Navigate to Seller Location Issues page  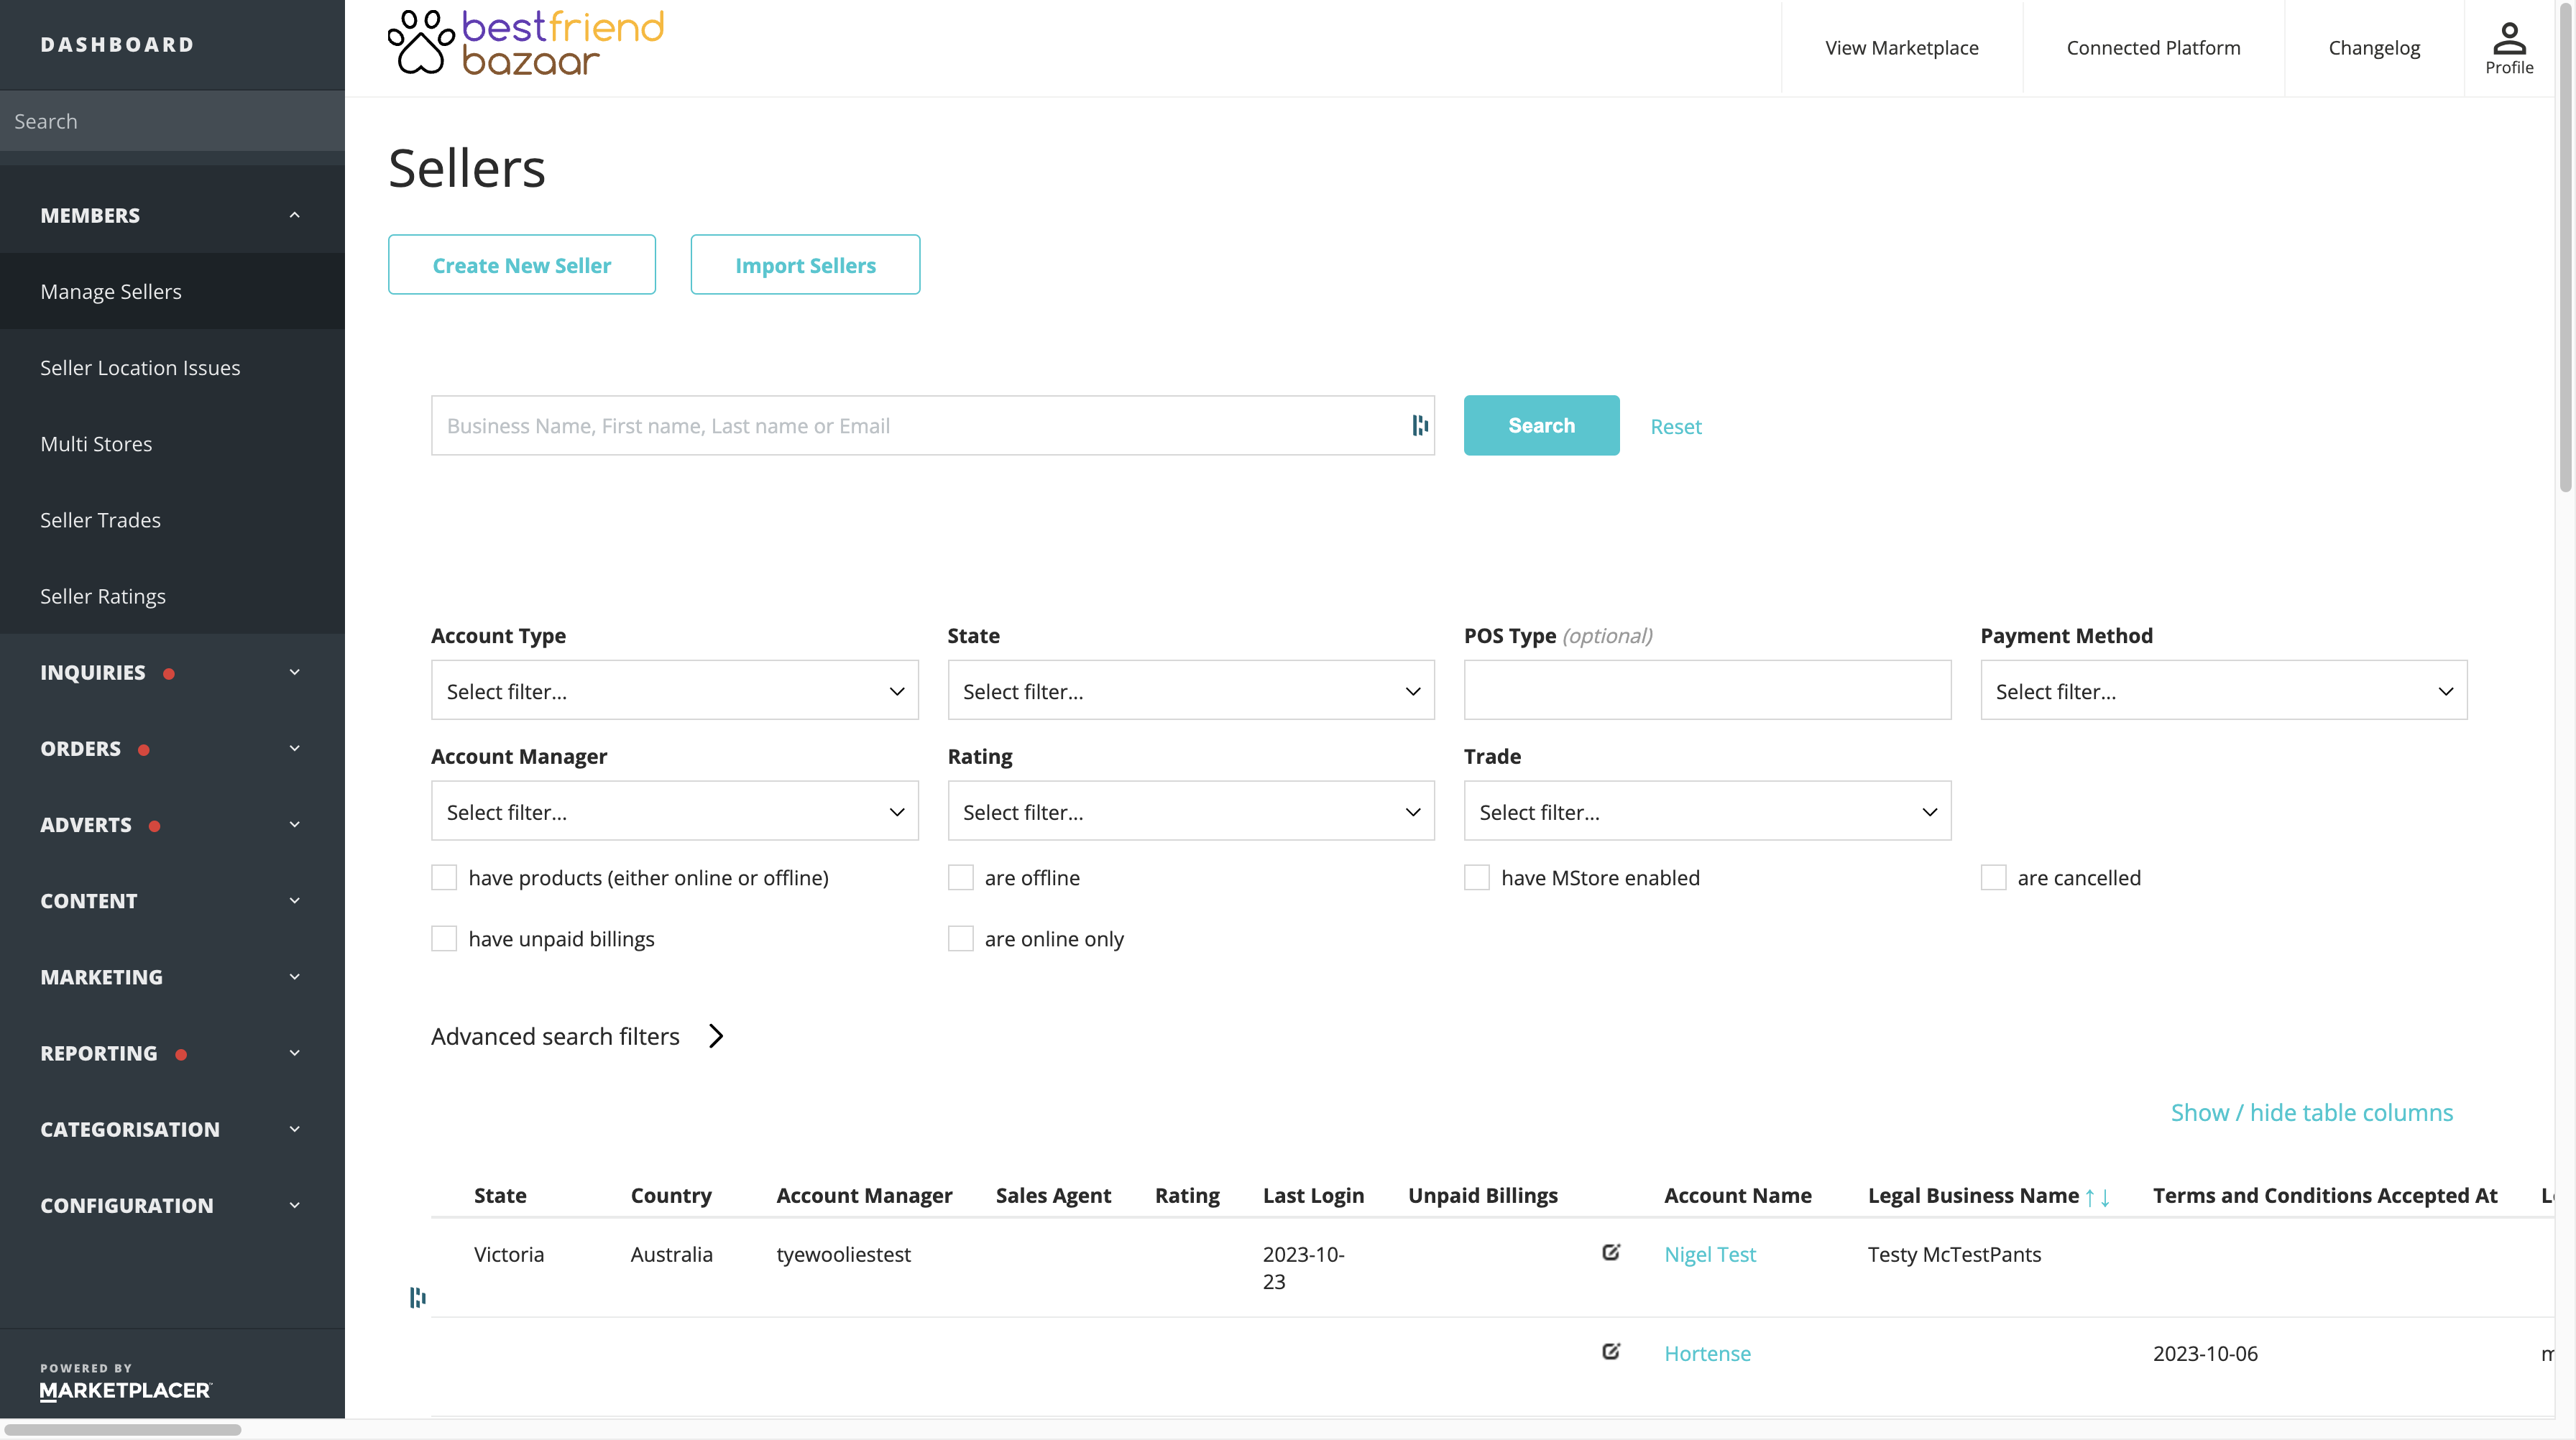(x=139, y=366)
